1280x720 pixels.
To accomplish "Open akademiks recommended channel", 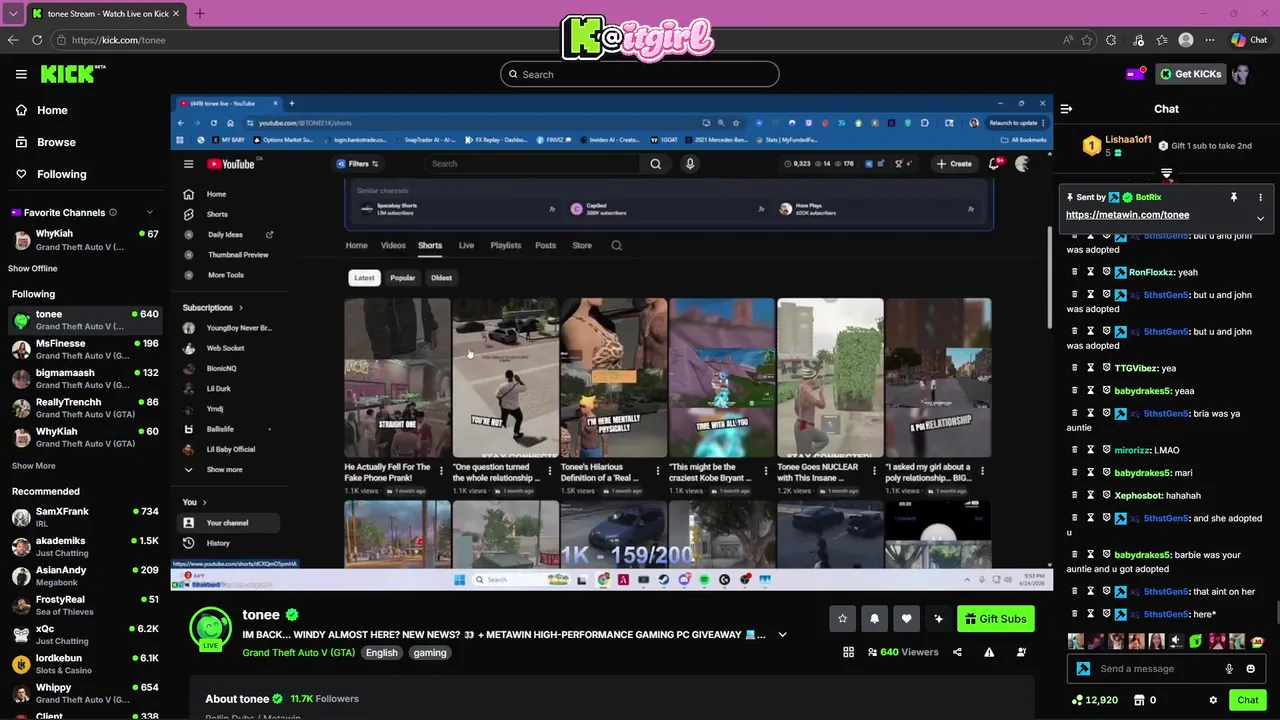I will (84, 546).
